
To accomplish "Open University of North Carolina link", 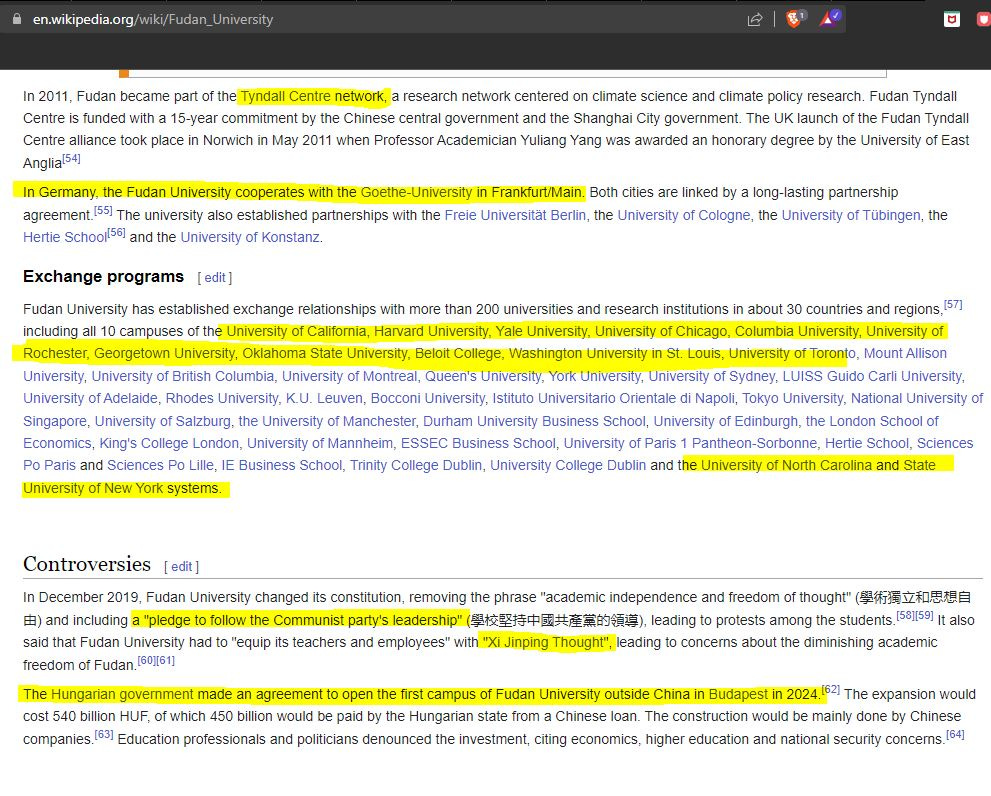I will point(786,465).
